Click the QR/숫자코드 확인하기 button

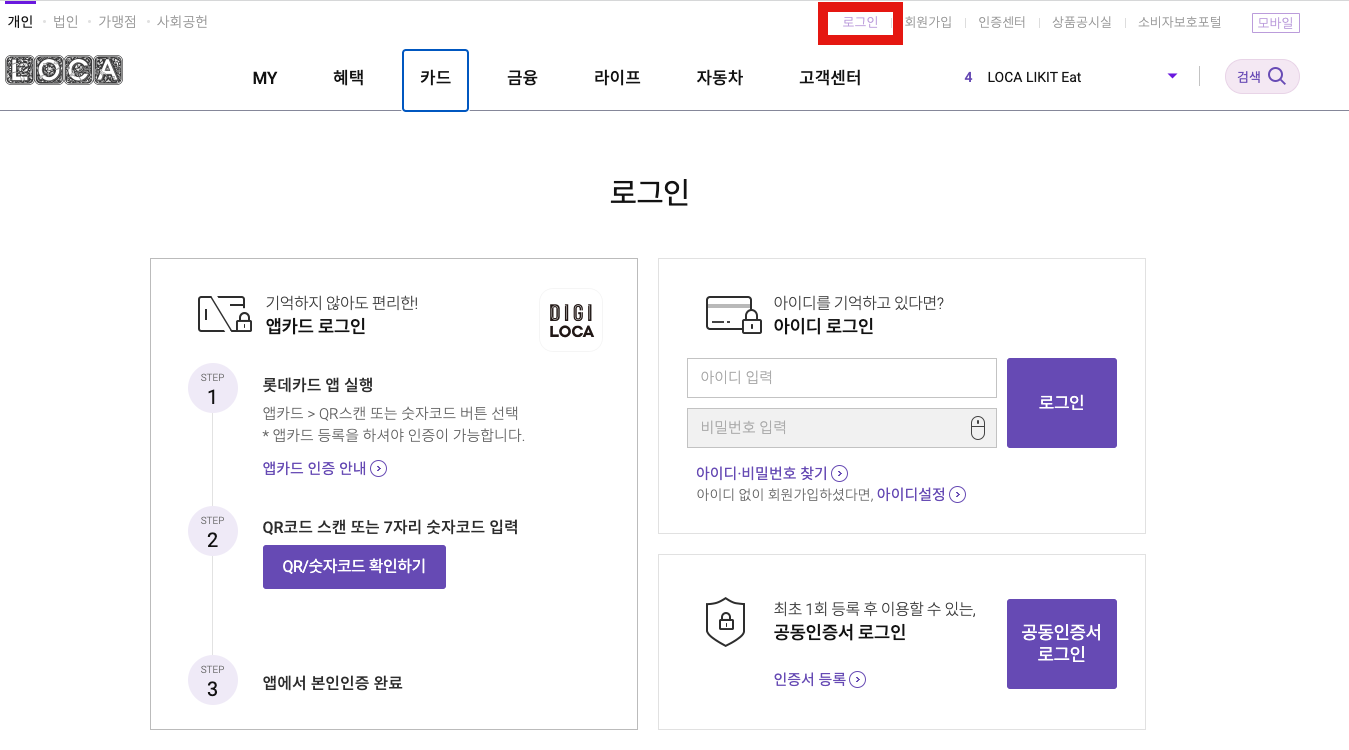tap(354, 567)
